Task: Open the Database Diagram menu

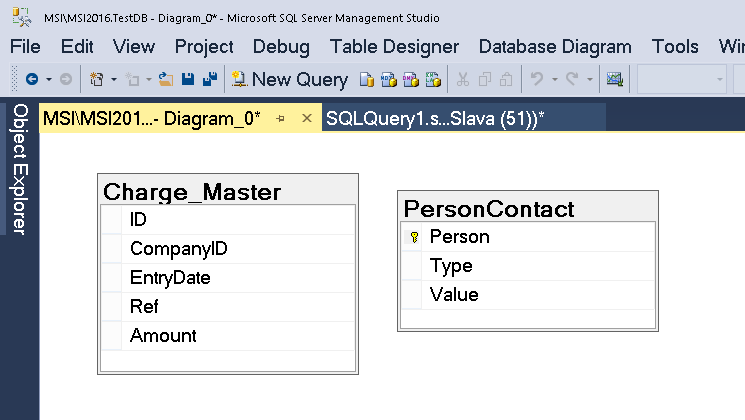Action: click(555, 46)
